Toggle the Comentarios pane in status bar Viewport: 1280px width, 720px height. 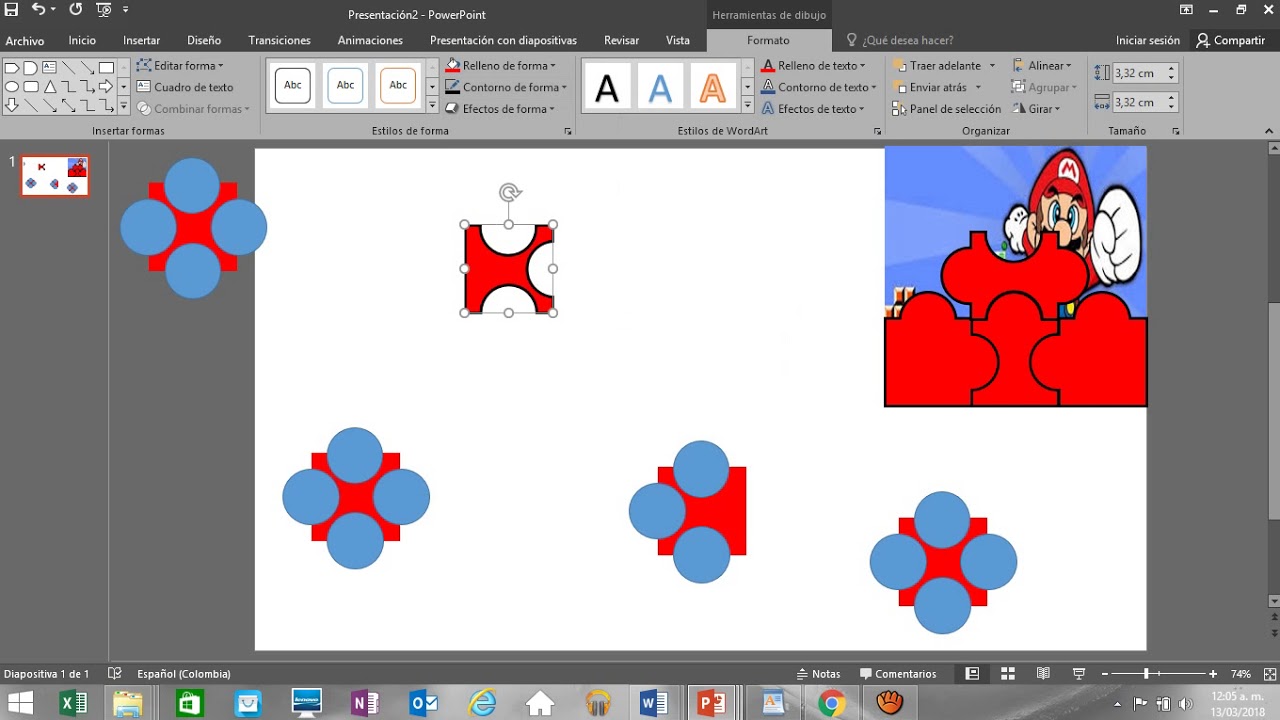(x=899, y=674)
